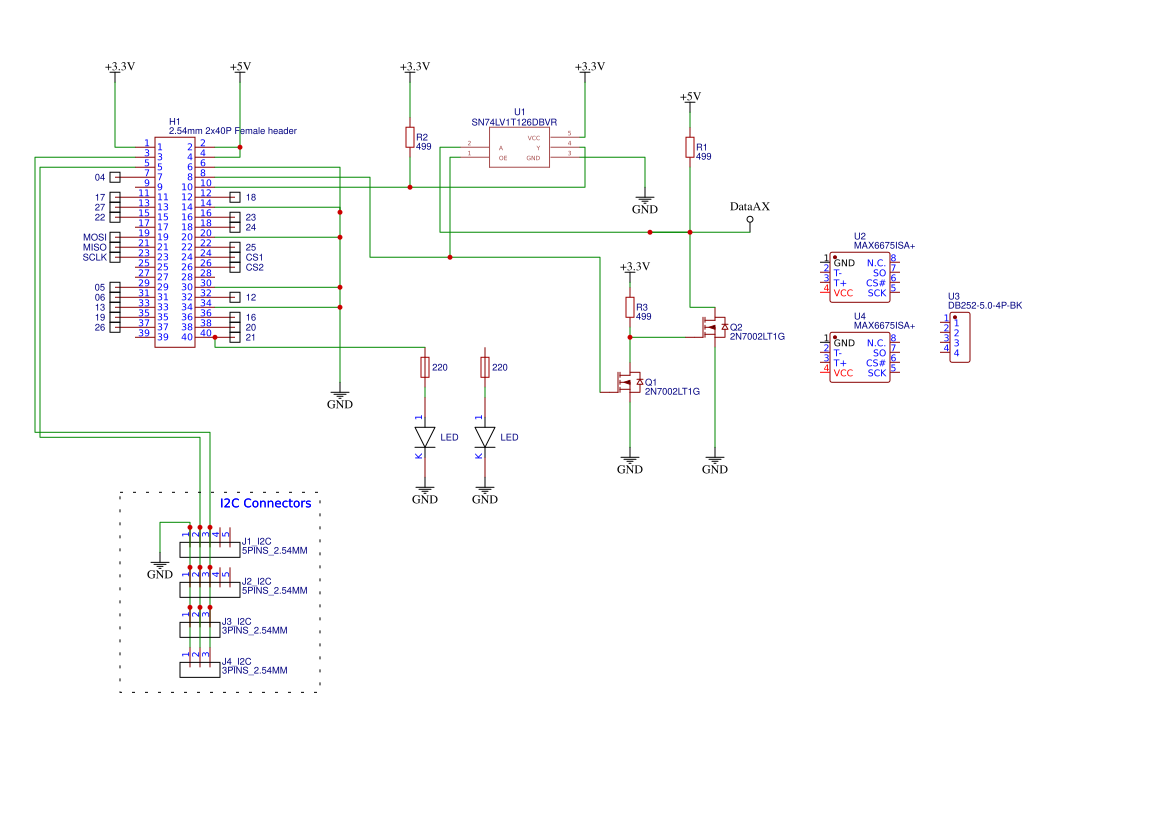Select the U2 MAX6675ISA+ chip body
The width and height of the screenshot is (1169, 828).
point(860,278)
